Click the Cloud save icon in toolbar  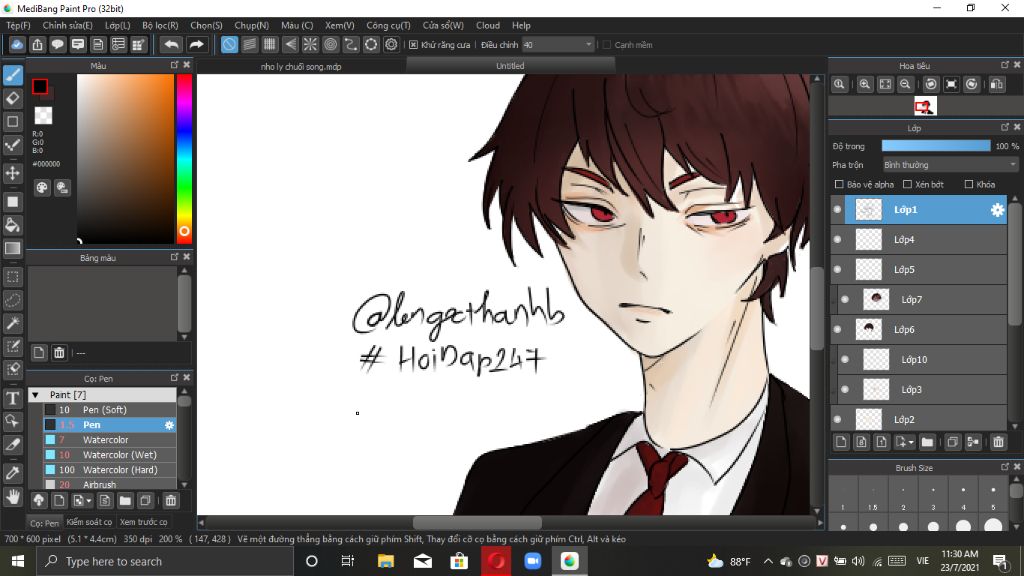(x=17, y=44)
